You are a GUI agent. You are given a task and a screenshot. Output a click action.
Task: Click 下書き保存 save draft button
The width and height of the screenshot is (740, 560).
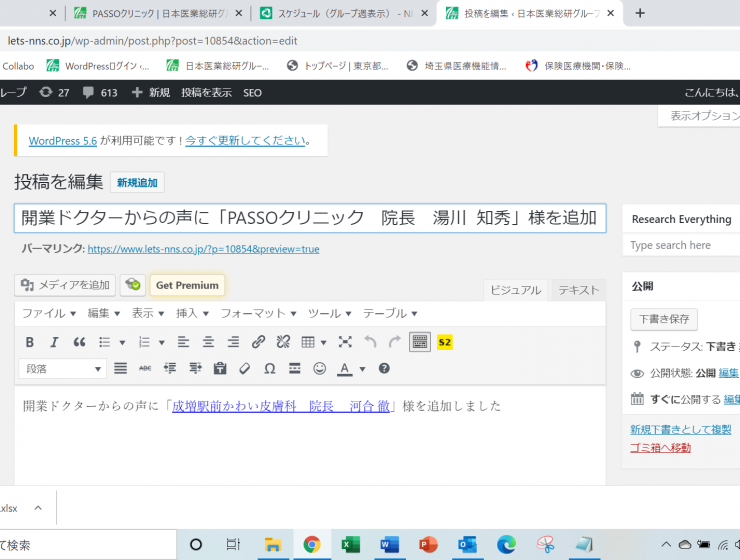point(664,319)
